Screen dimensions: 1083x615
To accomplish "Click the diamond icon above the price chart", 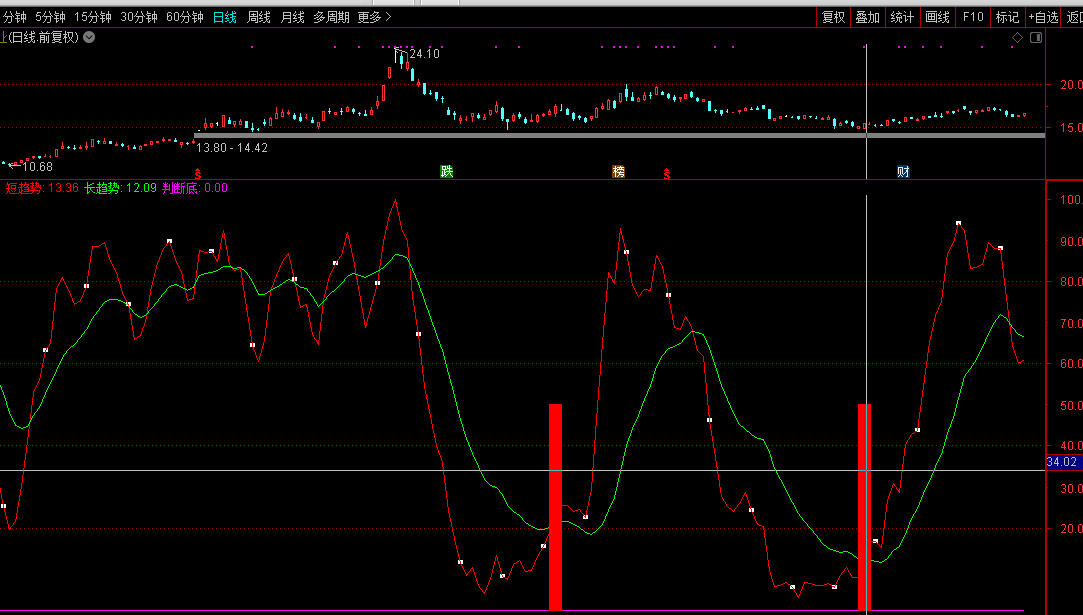I will [1017, 37].
